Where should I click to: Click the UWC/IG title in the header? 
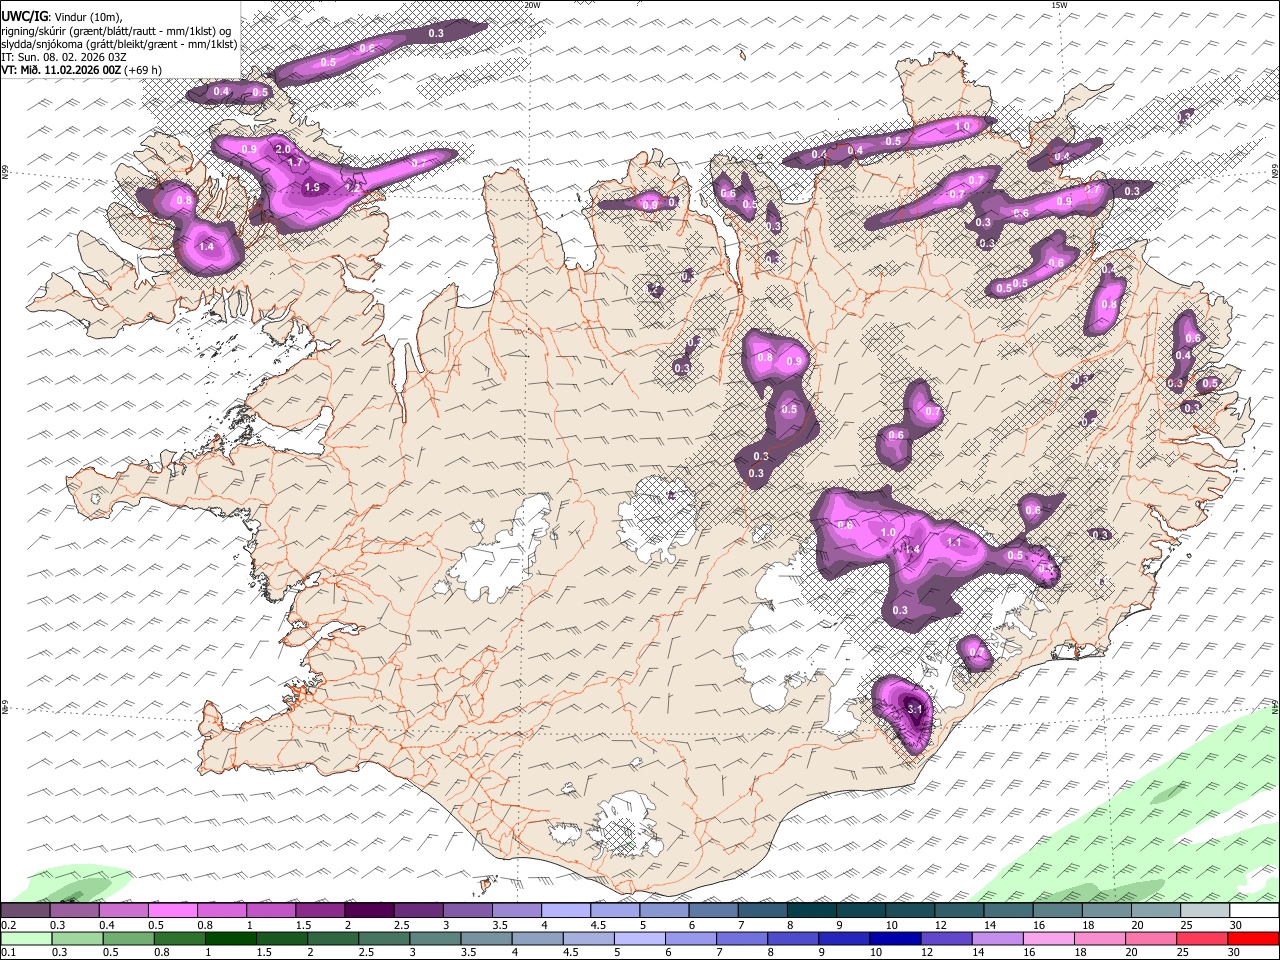pyautogui.click(x=25, y=16)
